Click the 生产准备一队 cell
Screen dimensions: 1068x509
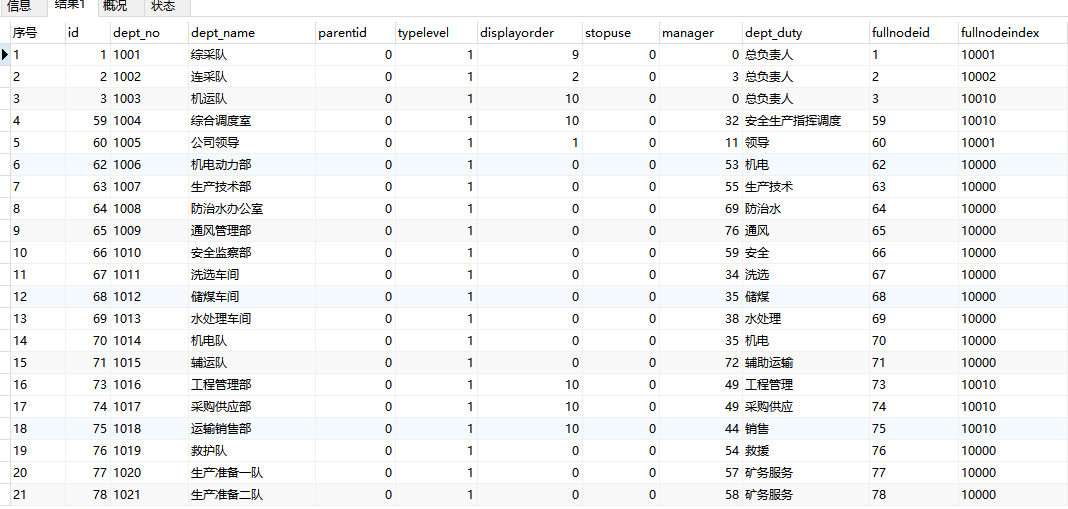(x=252, y=473)
